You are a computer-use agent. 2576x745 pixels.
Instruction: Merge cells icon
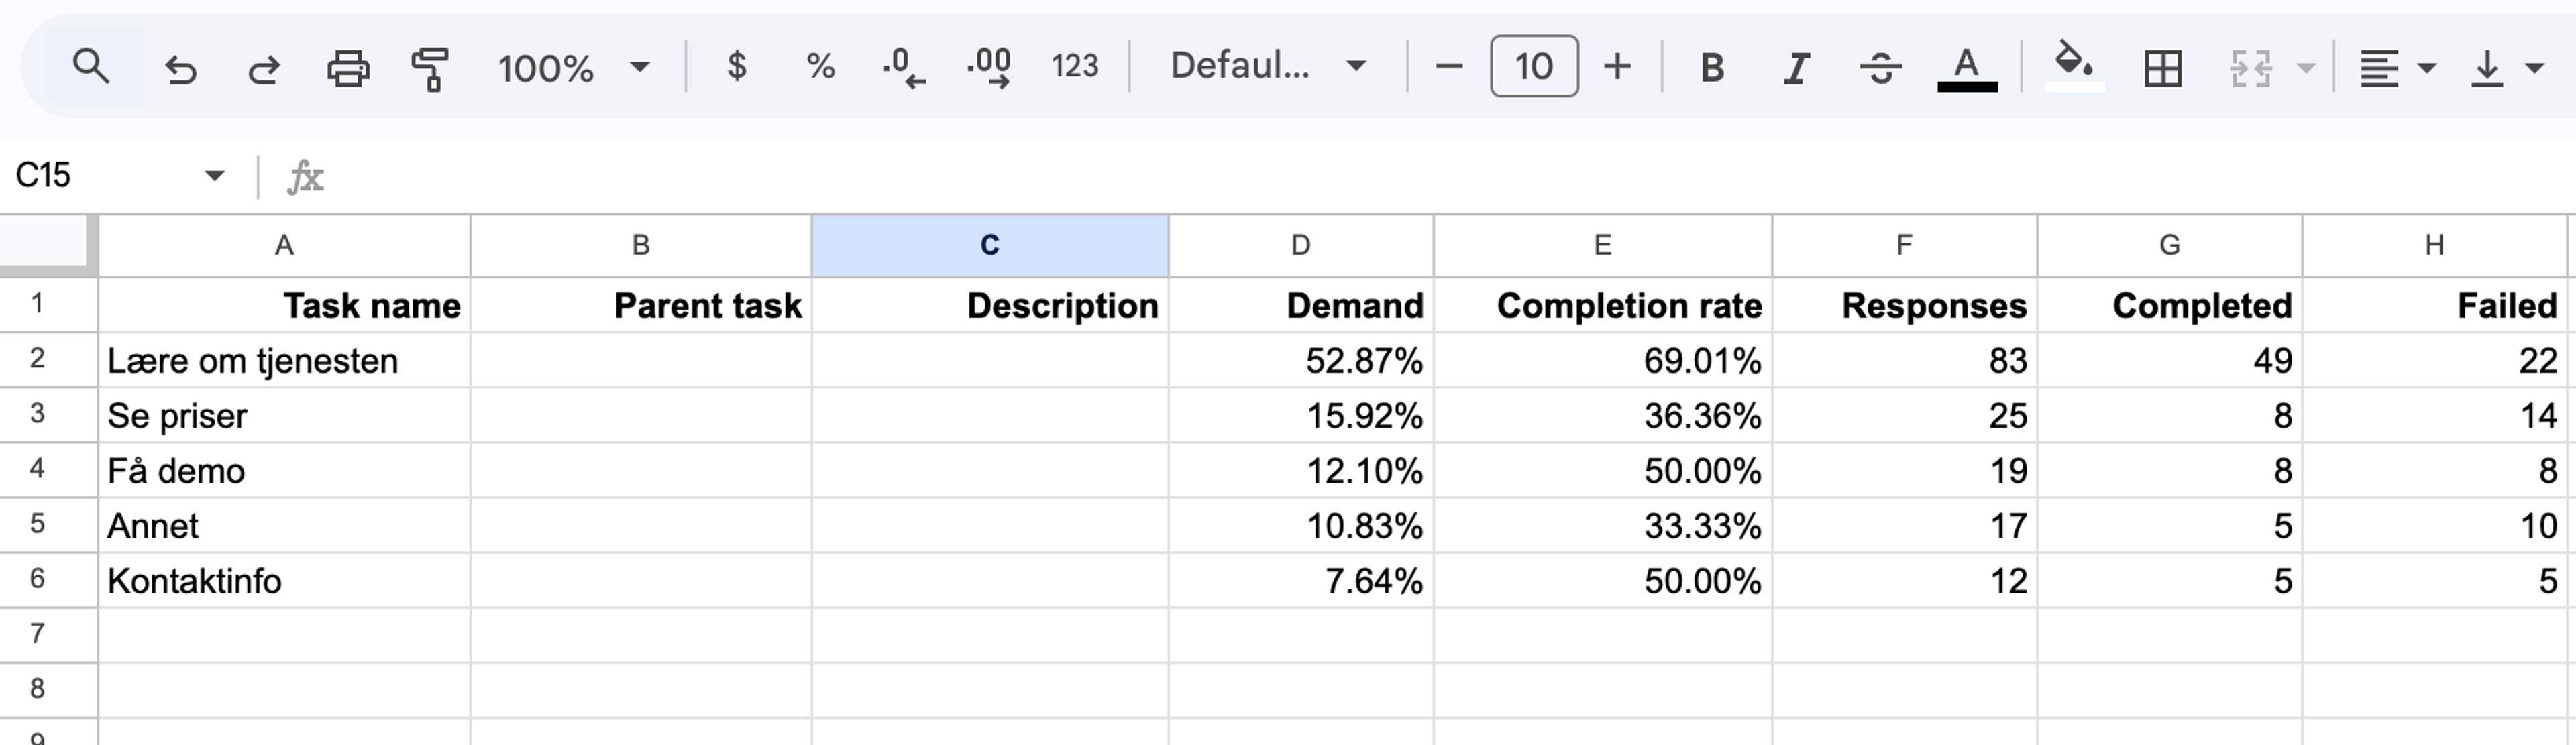2250,68
